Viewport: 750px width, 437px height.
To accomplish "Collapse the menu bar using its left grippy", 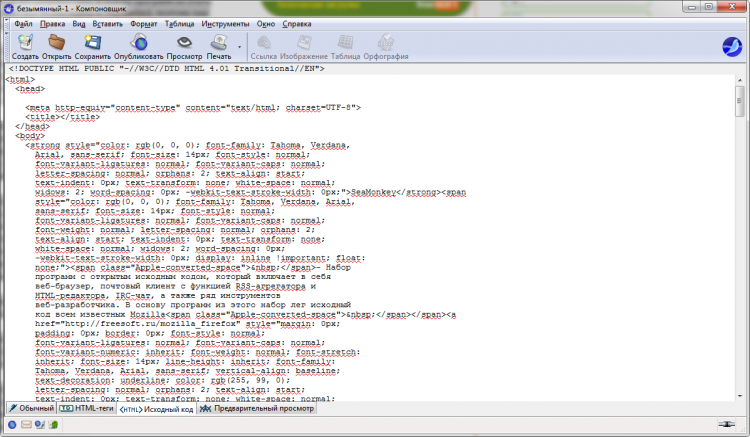I will pyautogui.click(x=7, y=24).
